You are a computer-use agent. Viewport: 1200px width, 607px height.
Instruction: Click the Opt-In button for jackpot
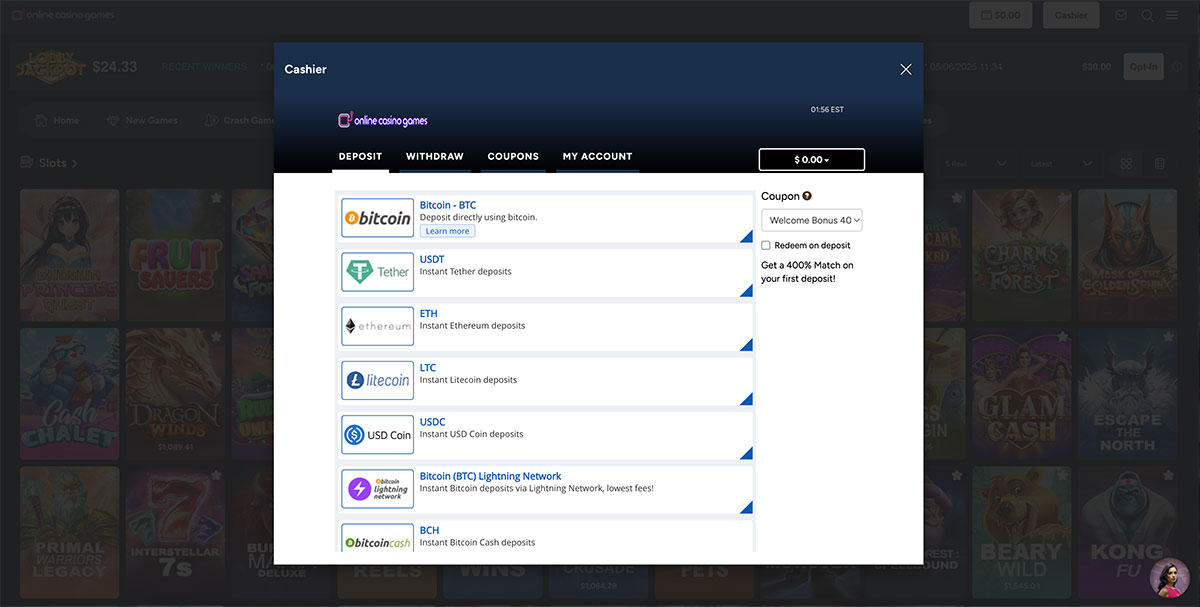click(1143, 67)
